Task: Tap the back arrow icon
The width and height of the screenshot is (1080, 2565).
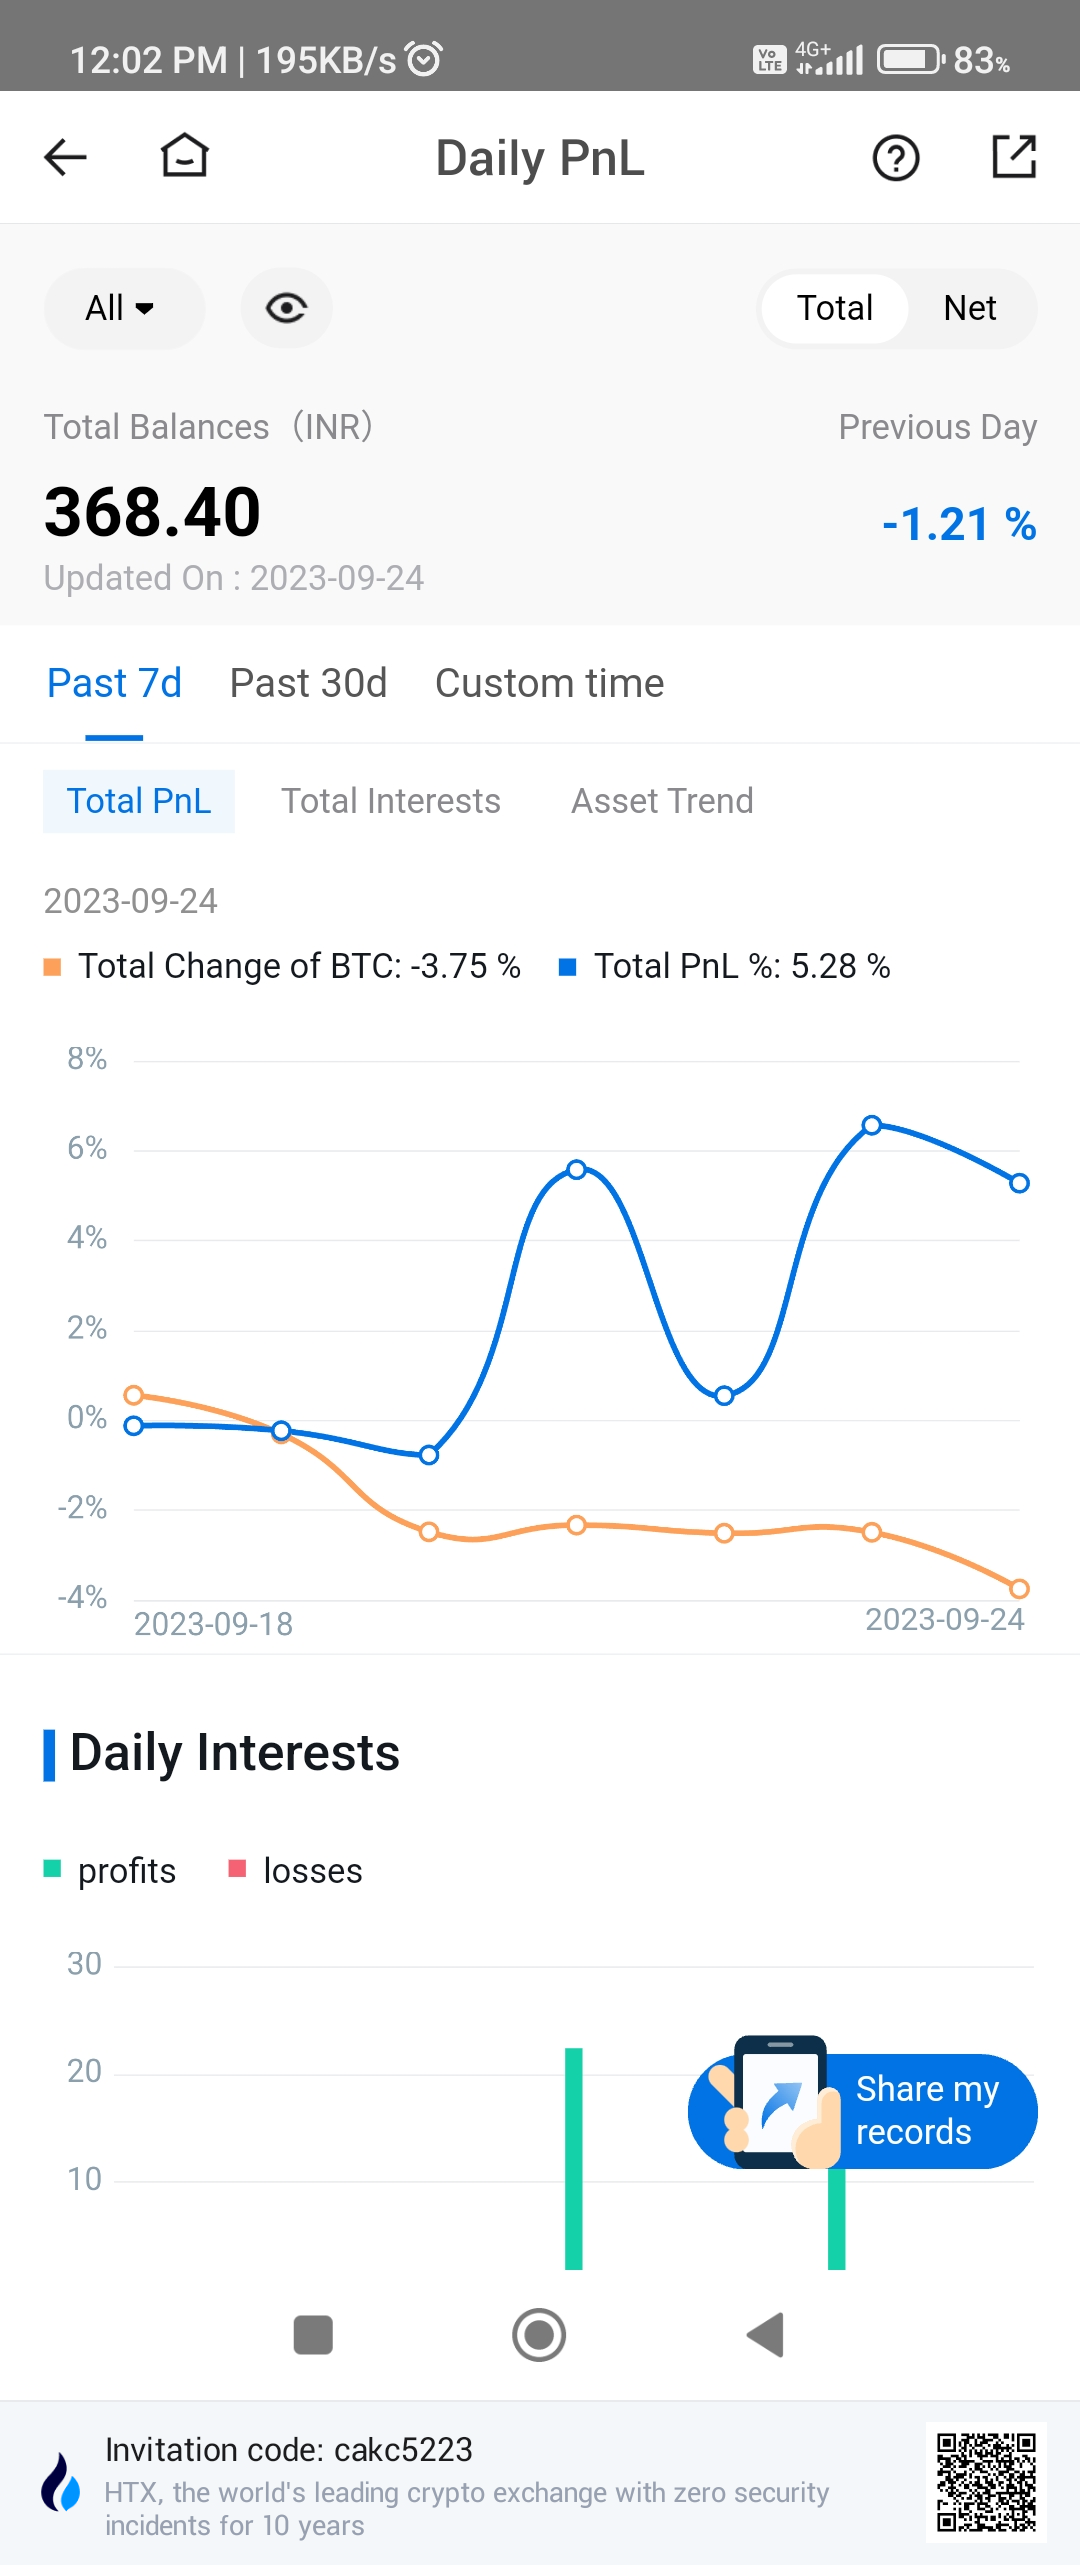Action: pyautogui.click(x=66, y=157)
